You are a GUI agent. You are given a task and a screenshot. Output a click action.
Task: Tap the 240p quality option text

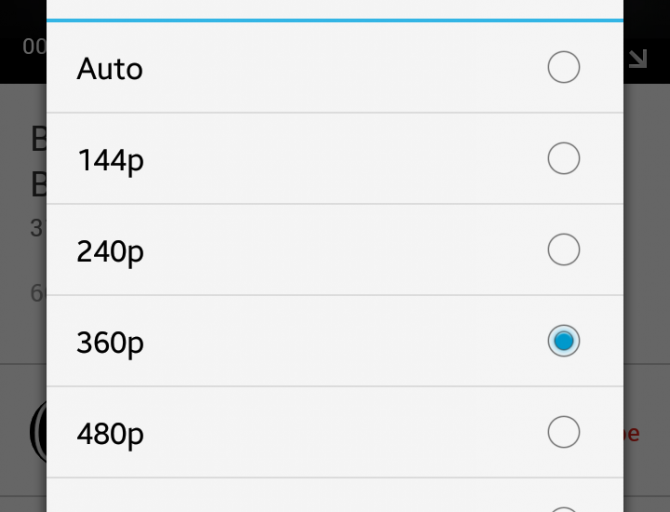click(x=110, y=251)
